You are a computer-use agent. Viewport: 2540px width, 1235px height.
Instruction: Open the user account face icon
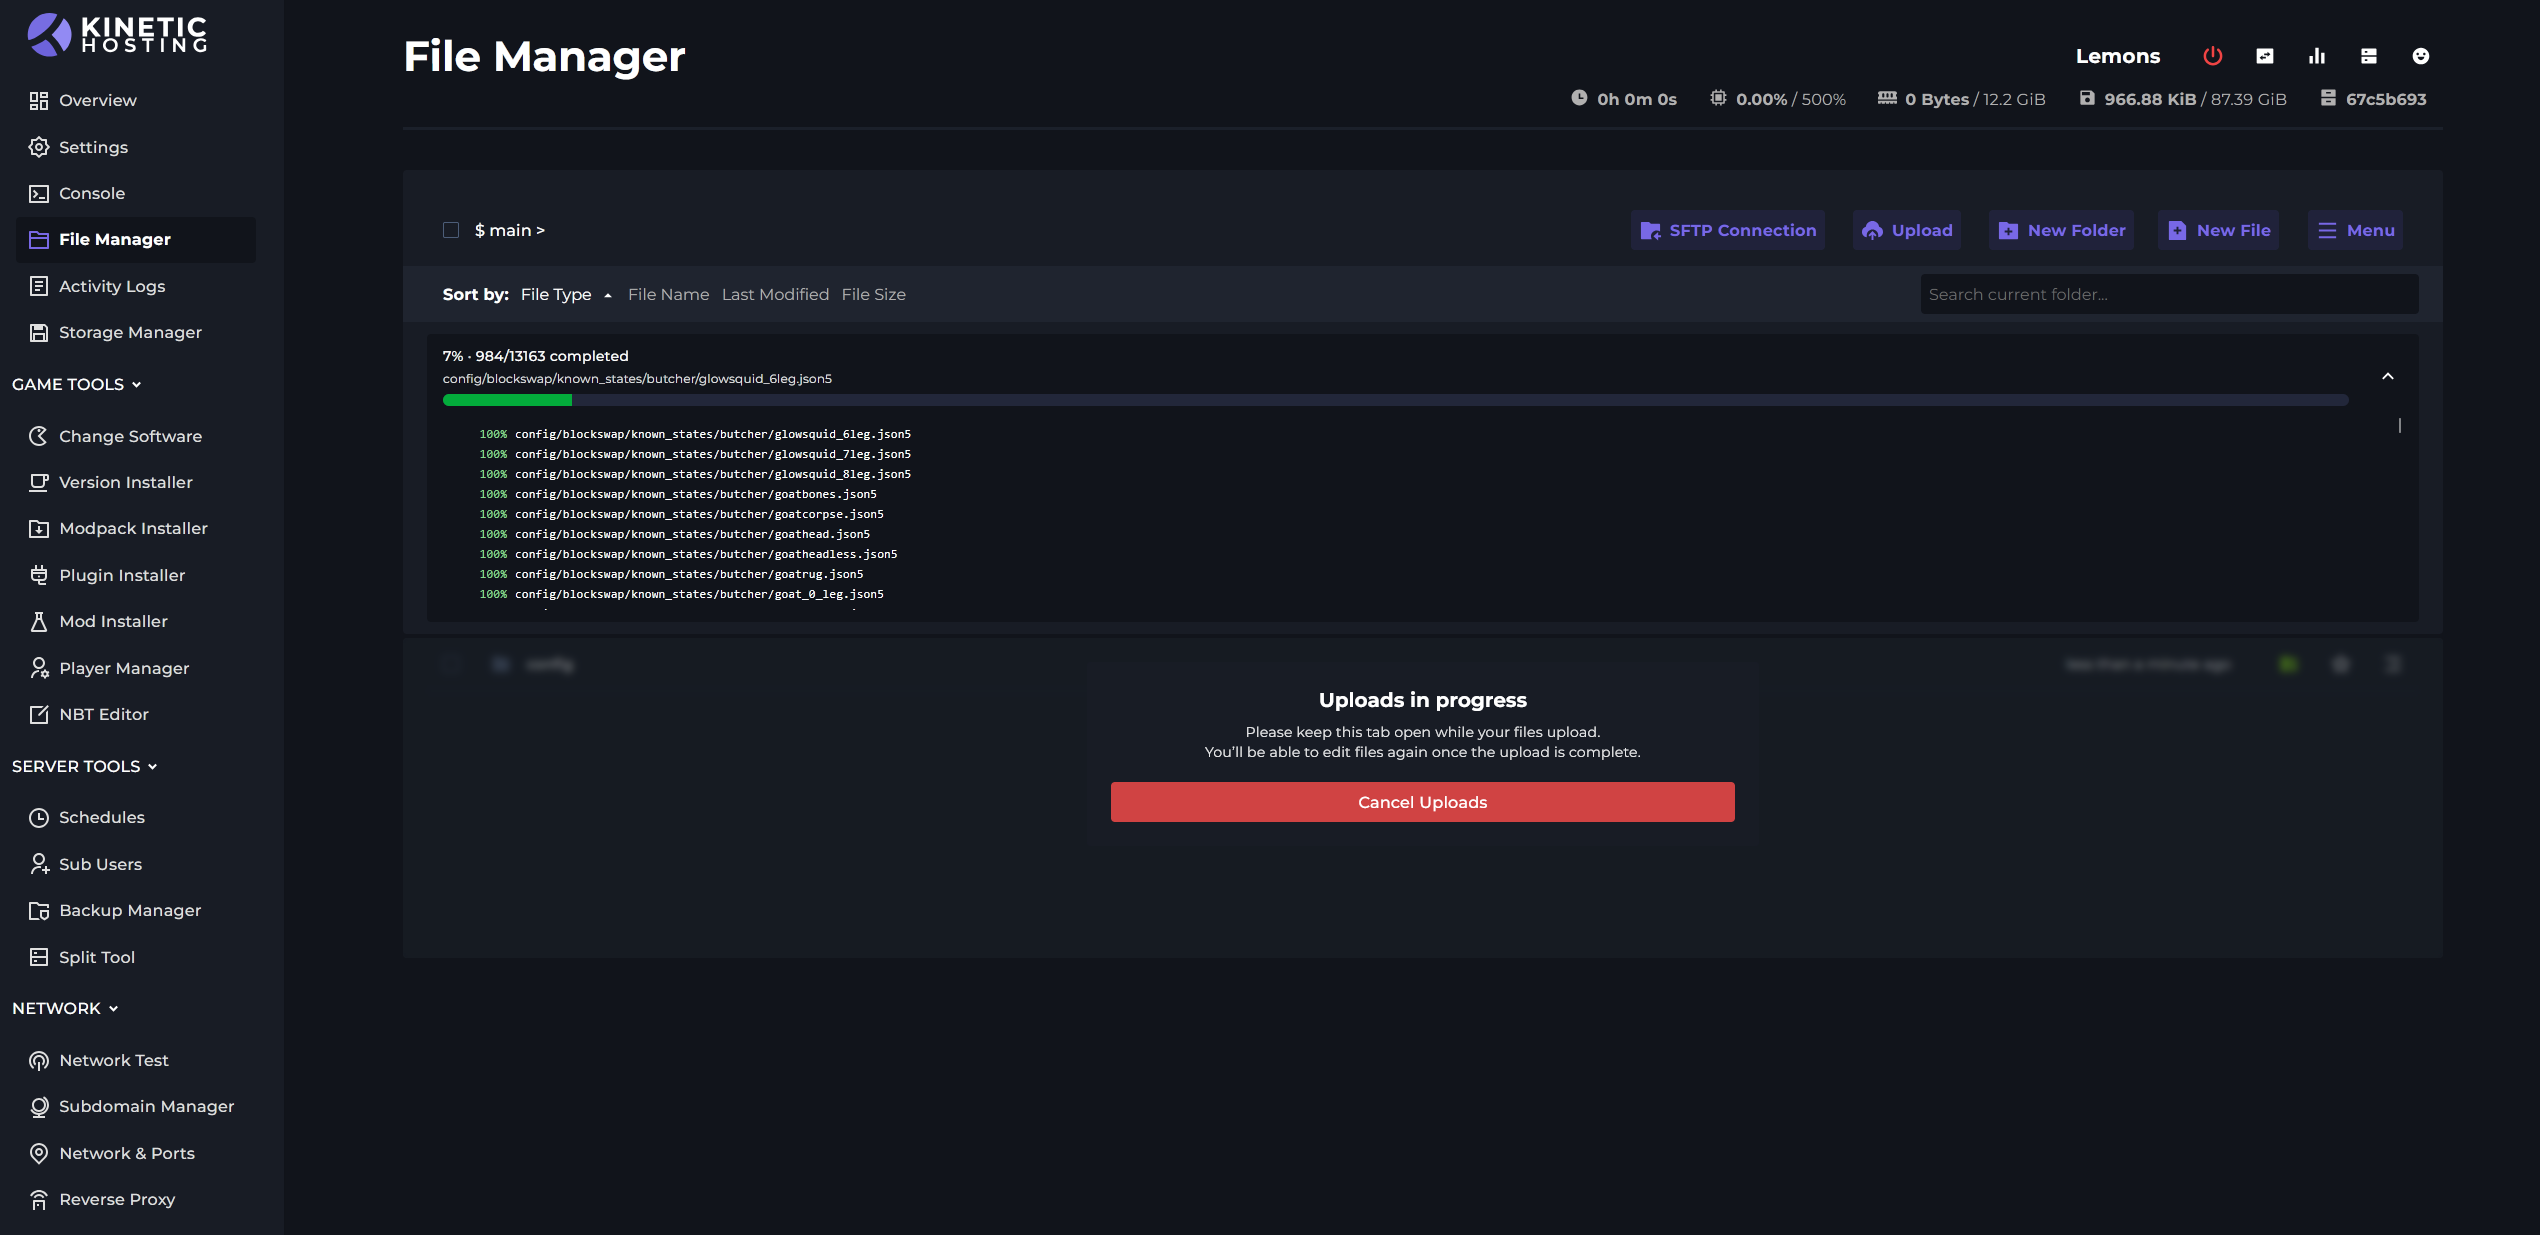[2421, 56]
